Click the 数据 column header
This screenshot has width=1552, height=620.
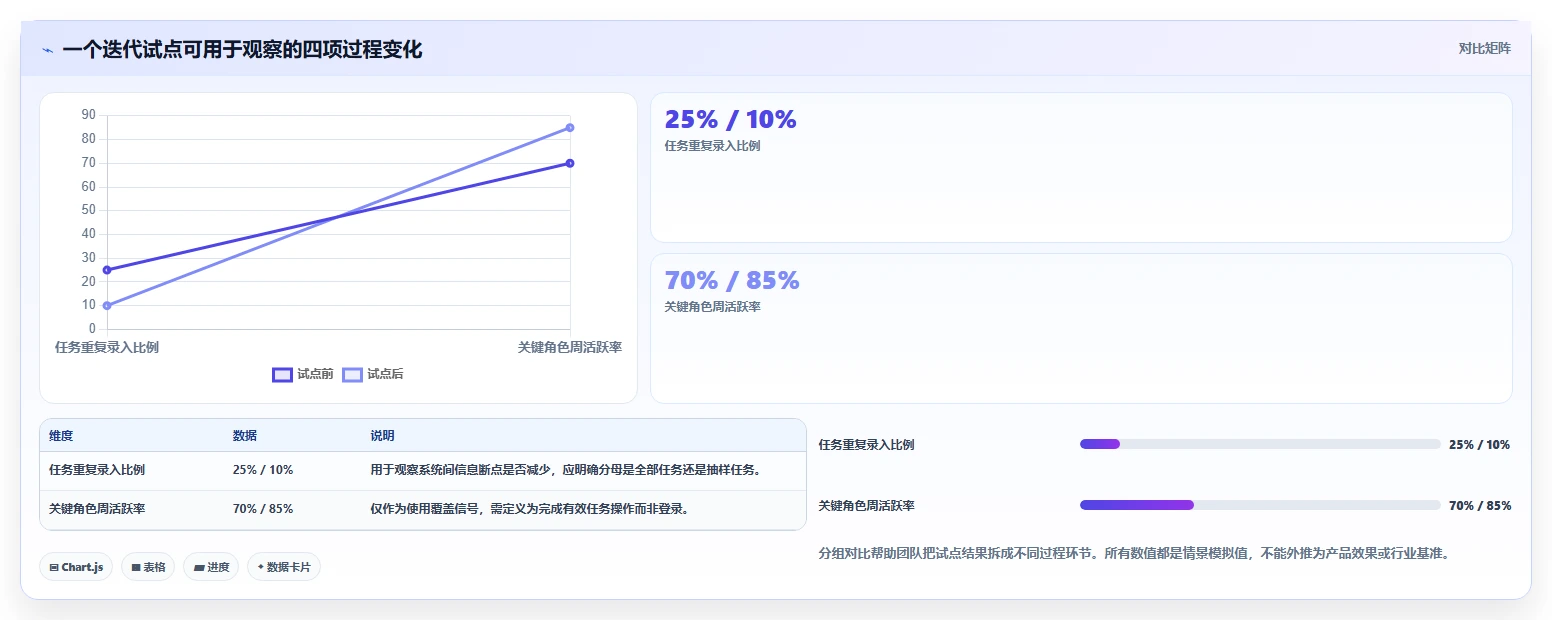245,436
